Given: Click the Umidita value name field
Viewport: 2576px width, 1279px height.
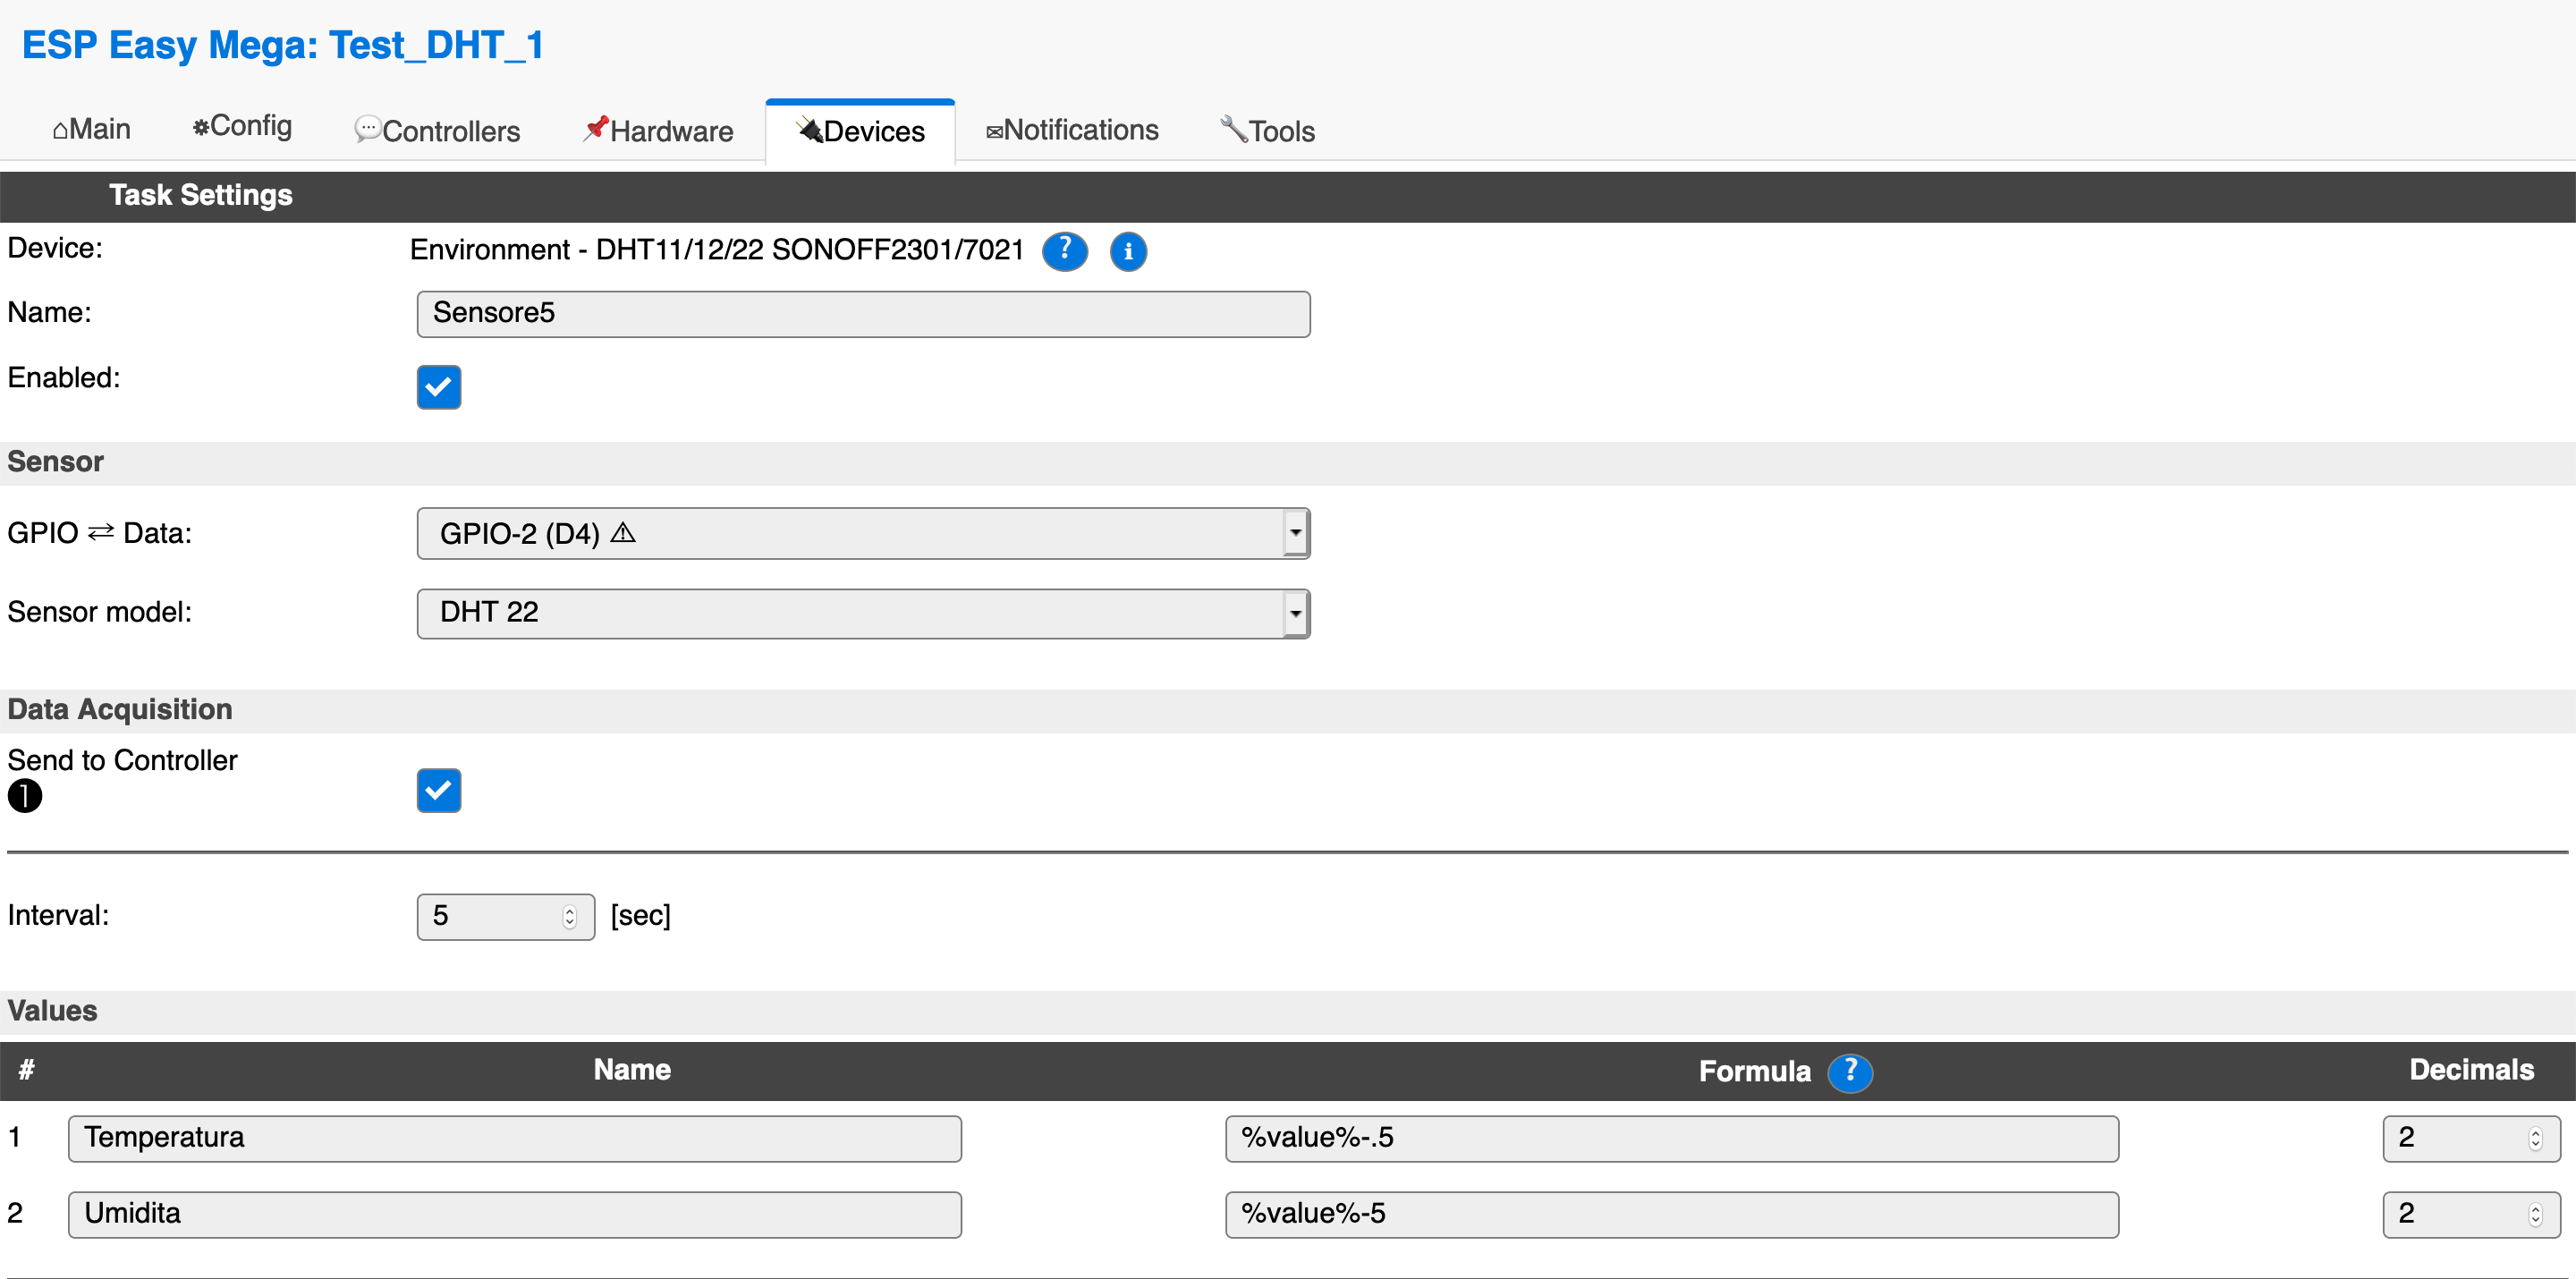Looking at the screenshot, I should coord(514,1214).
